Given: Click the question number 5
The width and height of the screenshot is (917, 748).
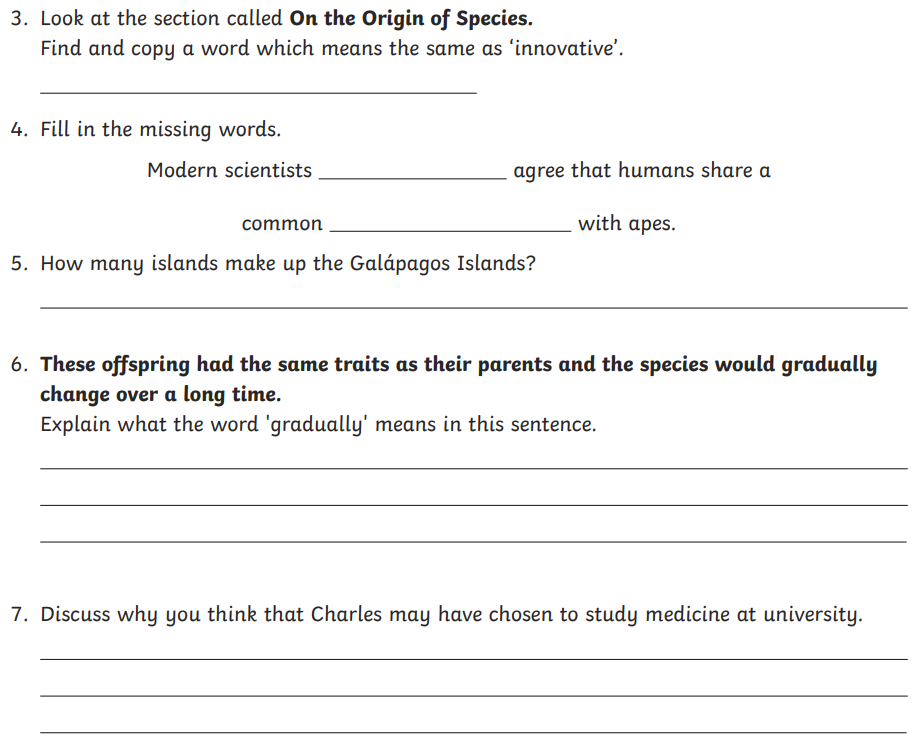Looking at the screenshot, I should tap(18, 265).
